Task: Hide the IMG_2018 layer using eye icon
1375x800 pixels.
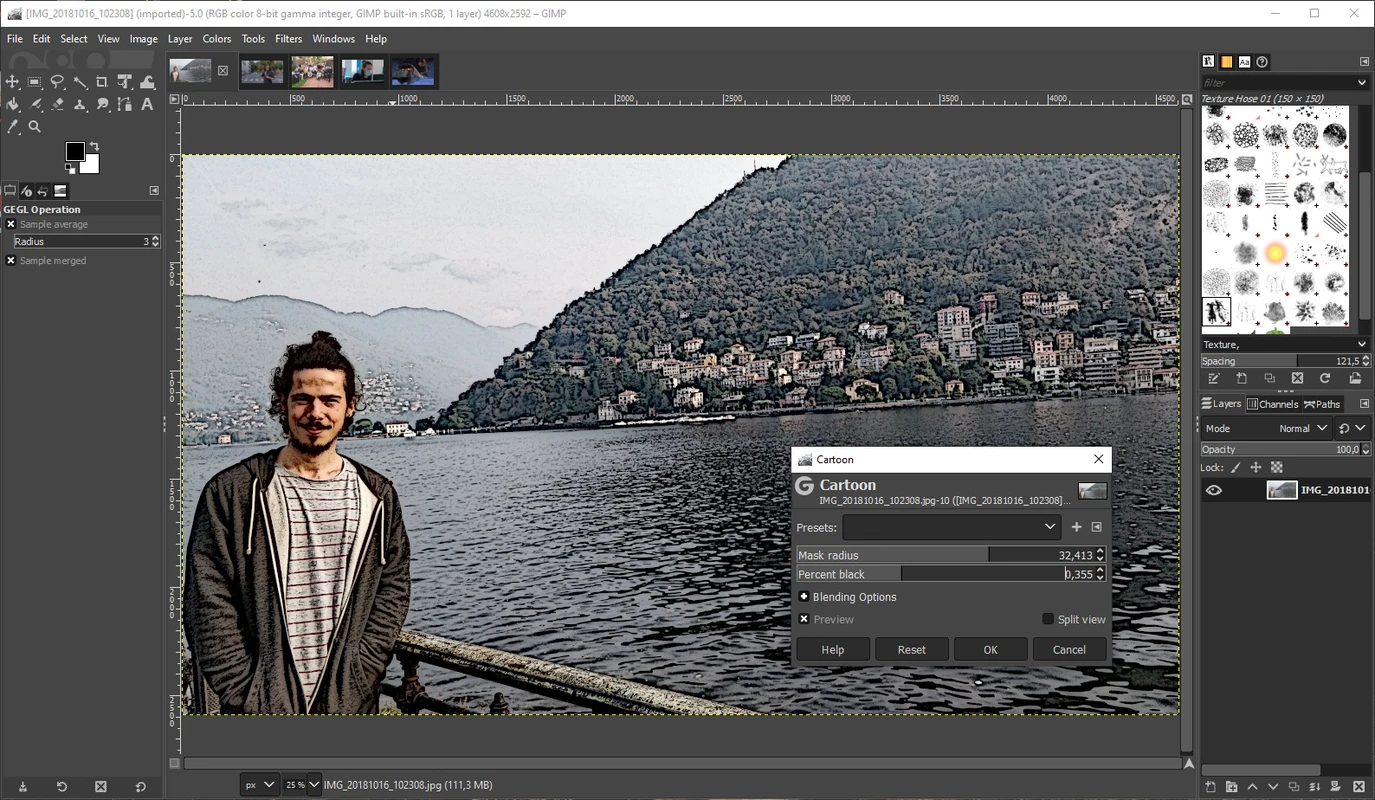Action: tap(1214, 490)
